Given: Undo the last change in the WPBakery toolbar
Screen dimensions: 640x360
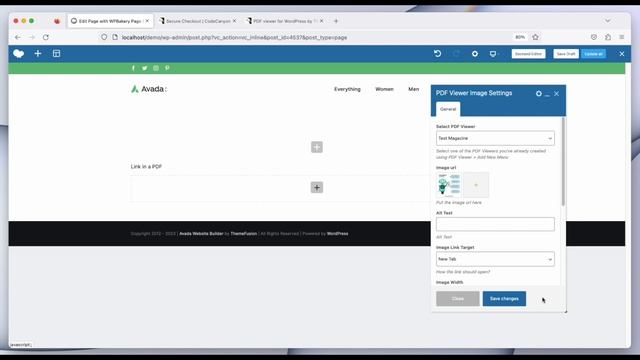Looking at the screenshot, I should pyautogui.click(x=438, y=53).
